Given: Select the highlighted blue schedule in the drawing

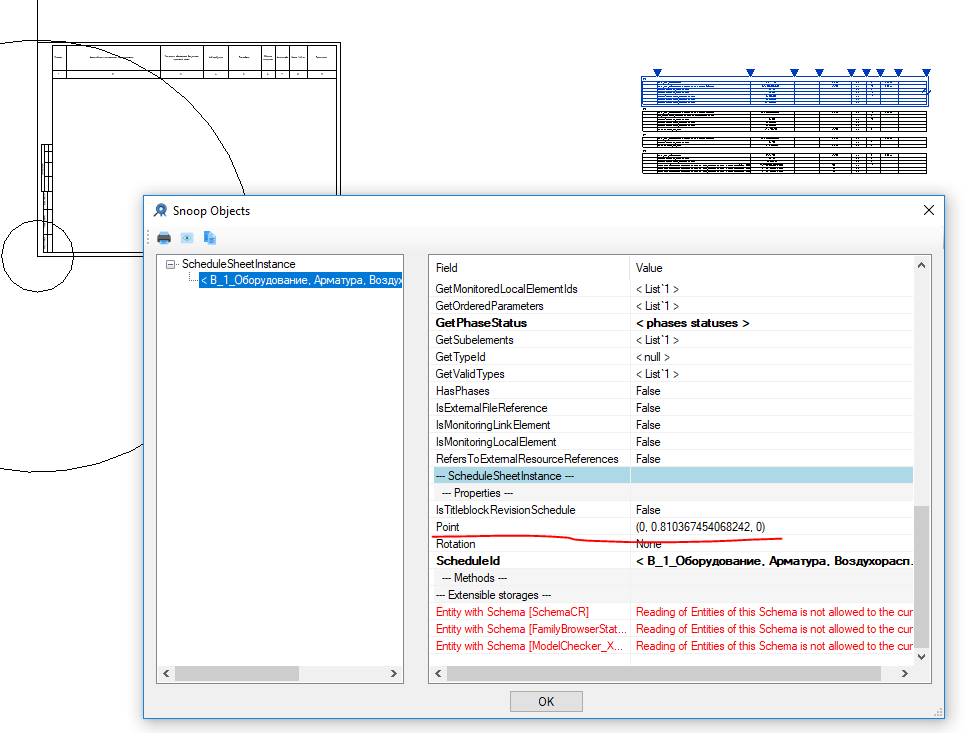Looking at the screenshot, I should [785, 91].
